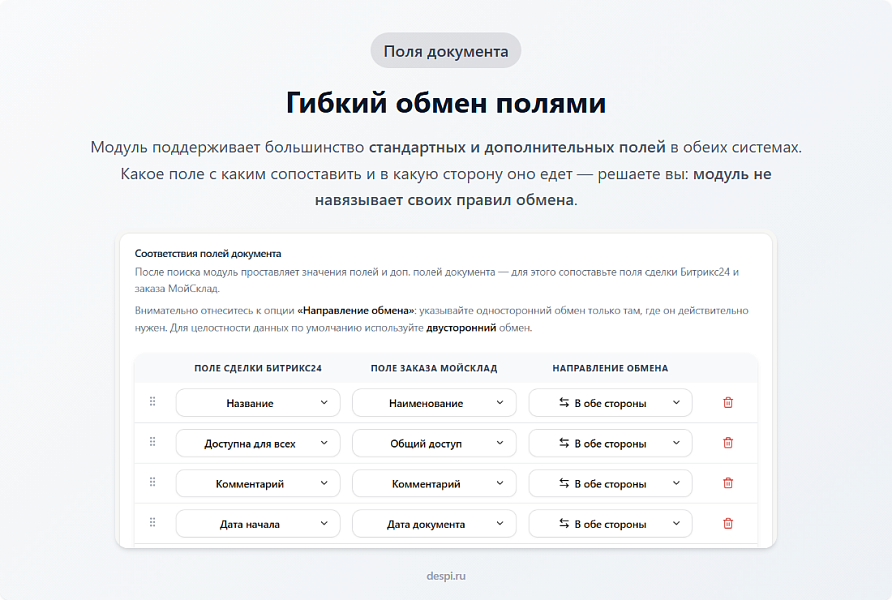Click bold text «Направление обмена» in description
Viewport: 892px width, 600px height.
[x=357, y=311]
